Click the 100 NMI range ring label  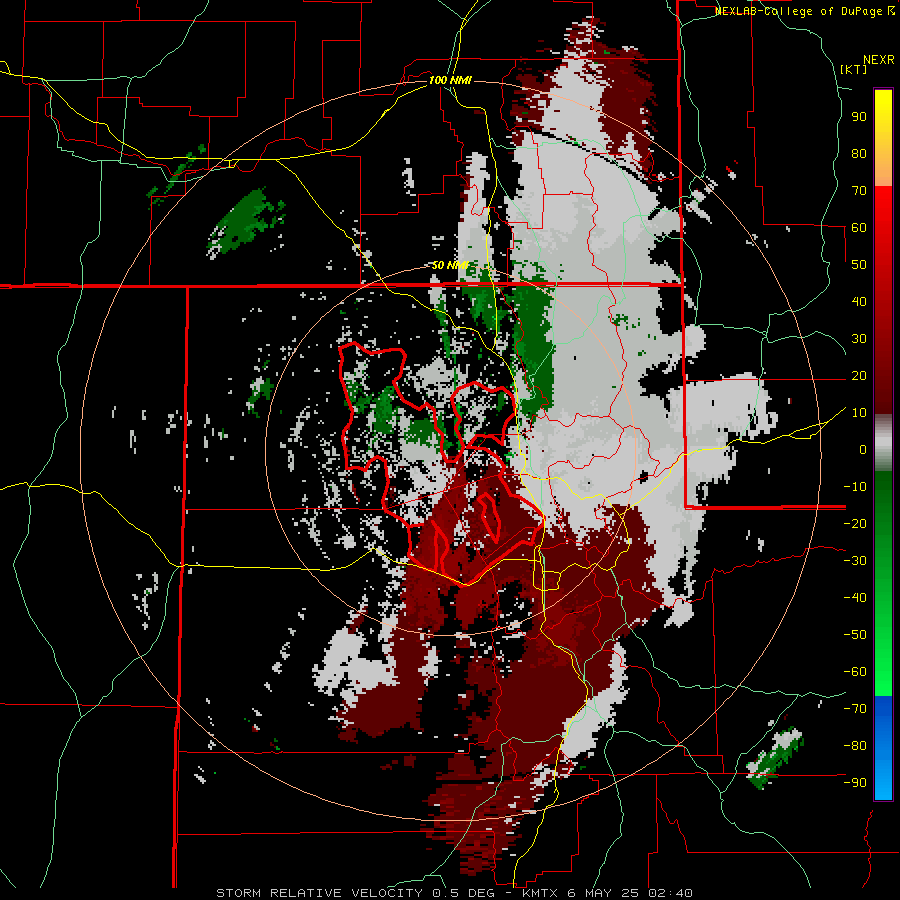pyautogui.click(x=450, y=80)
